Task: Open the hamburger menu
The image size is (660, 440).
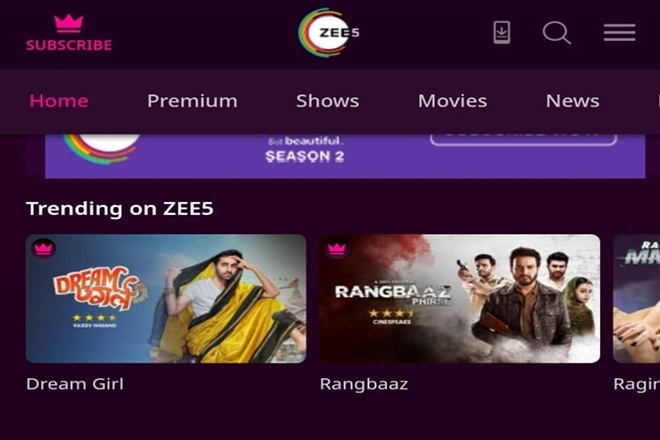Action: click(x=619, y=32)
